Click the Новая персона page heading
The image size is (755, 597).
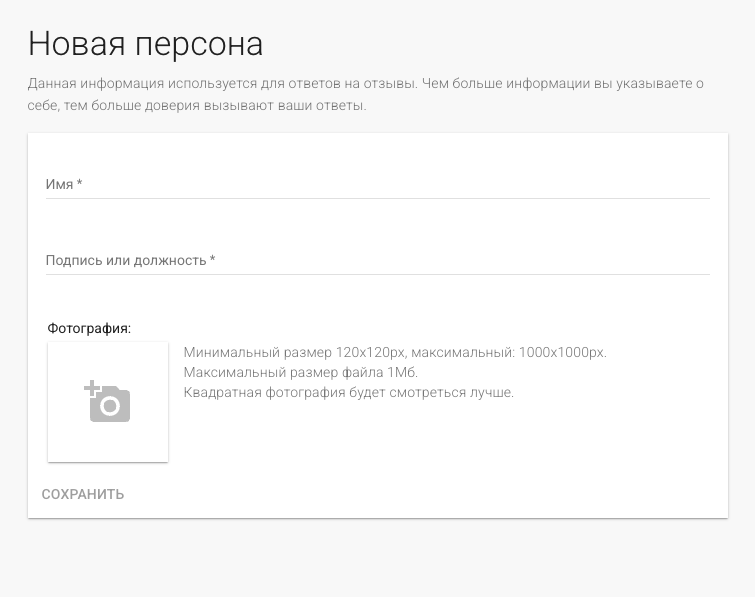pyautogui.click(x=145, y=44)
